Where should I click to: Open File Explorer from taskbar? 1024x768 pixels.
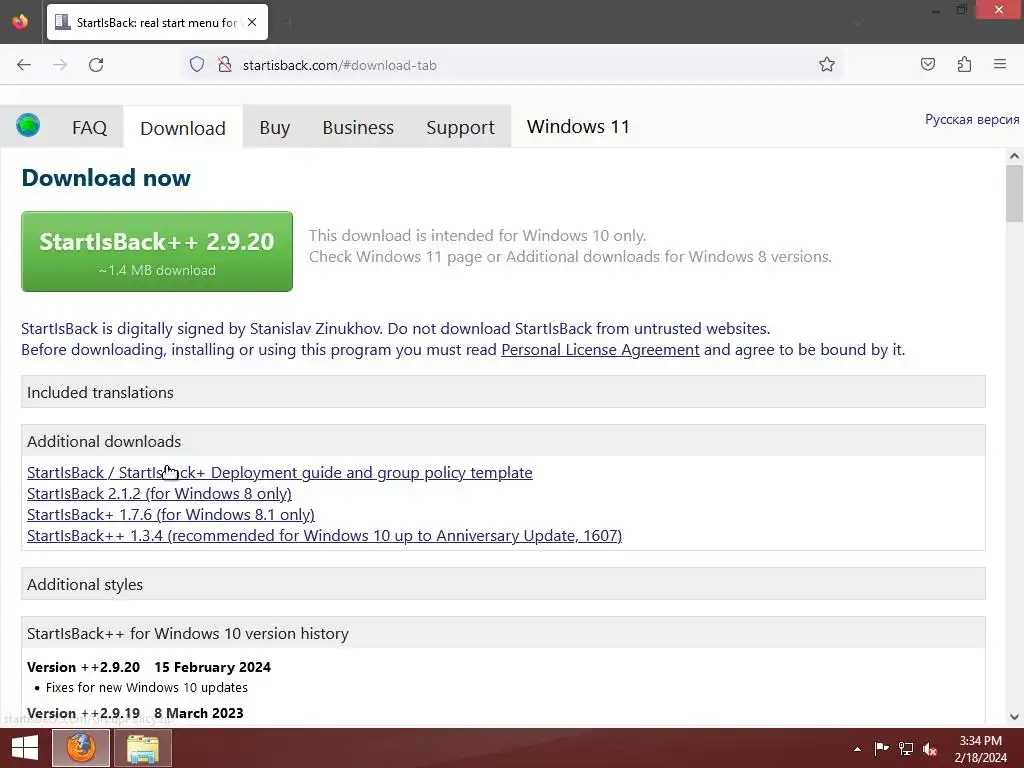[143, 748]
